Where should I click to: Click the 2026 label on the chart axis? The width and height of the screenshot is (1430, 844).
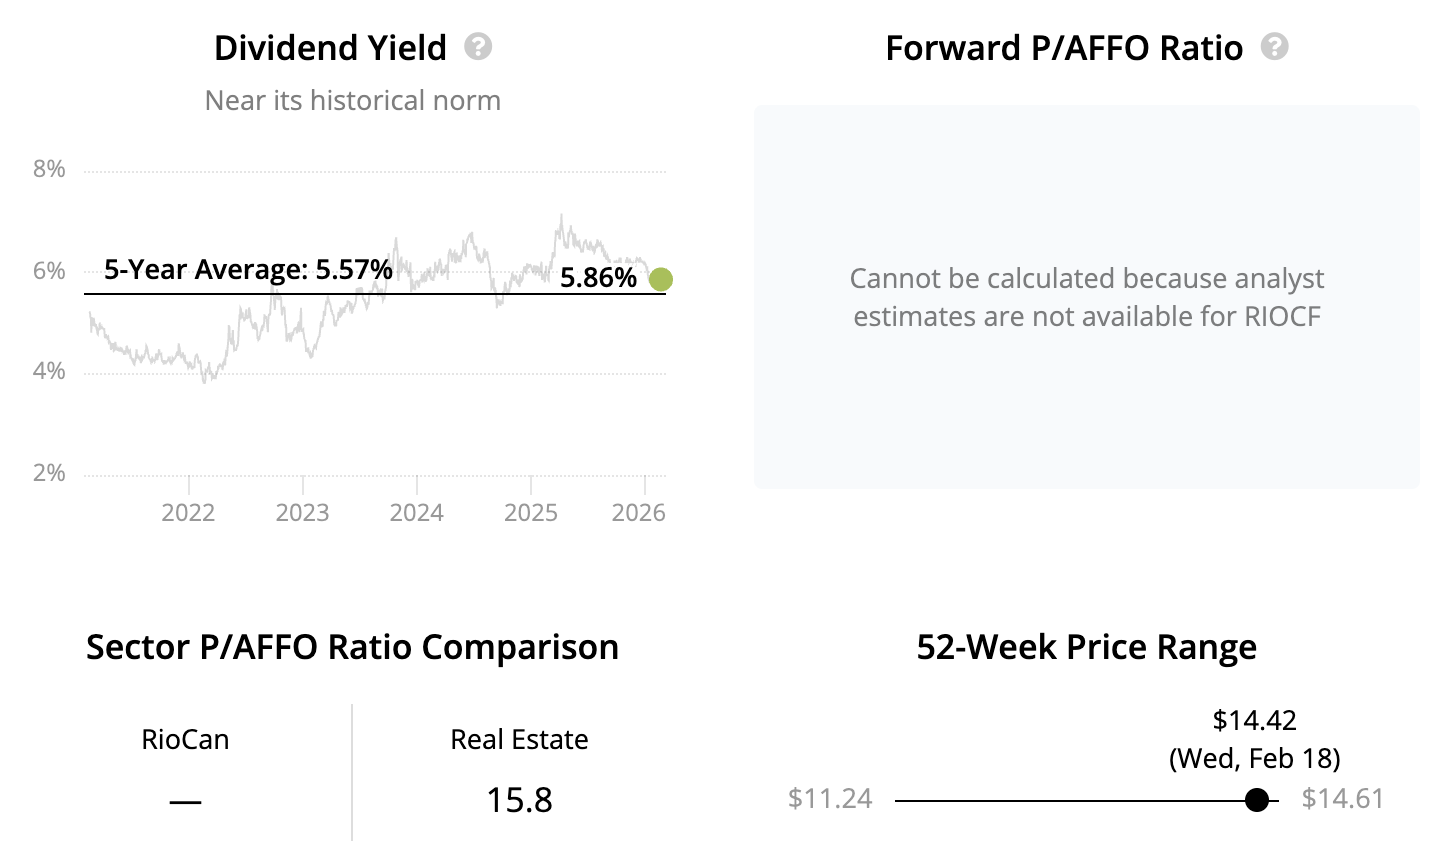(x=638, y=513)
